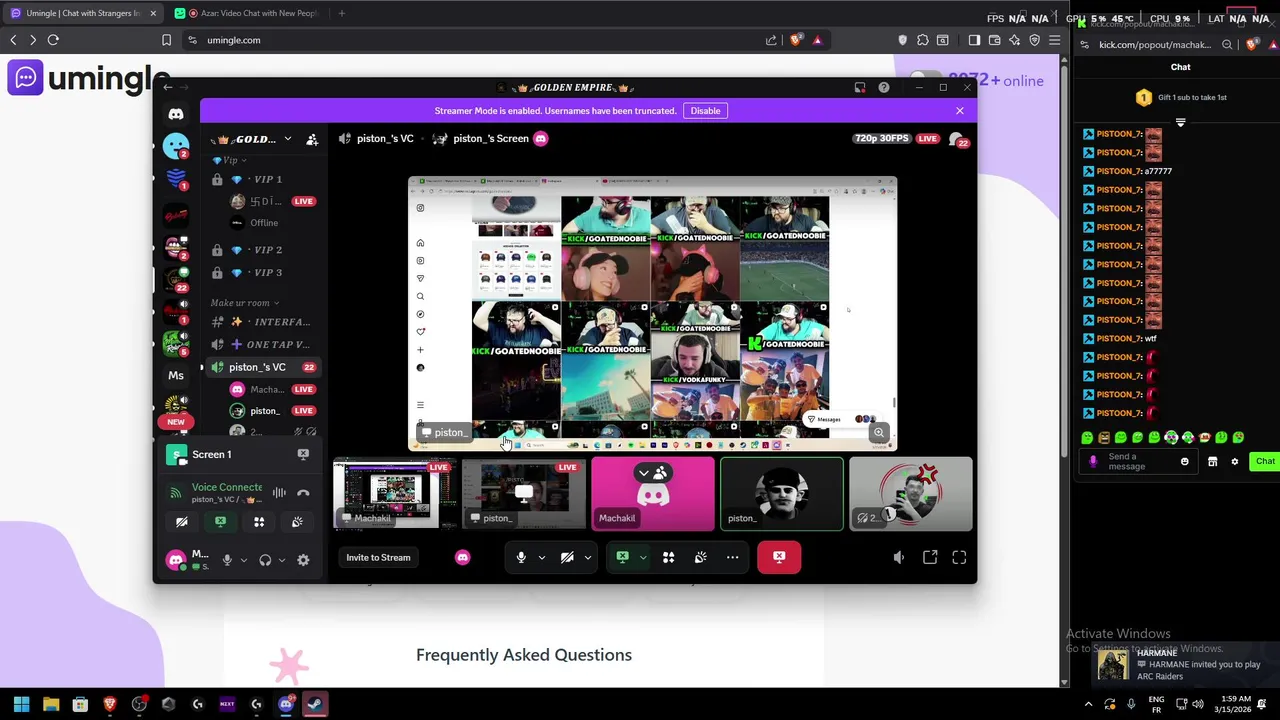Open more options ellipsis in call bar
The height and width of the screenshot is (720, 1280).
tap(732, 558)
